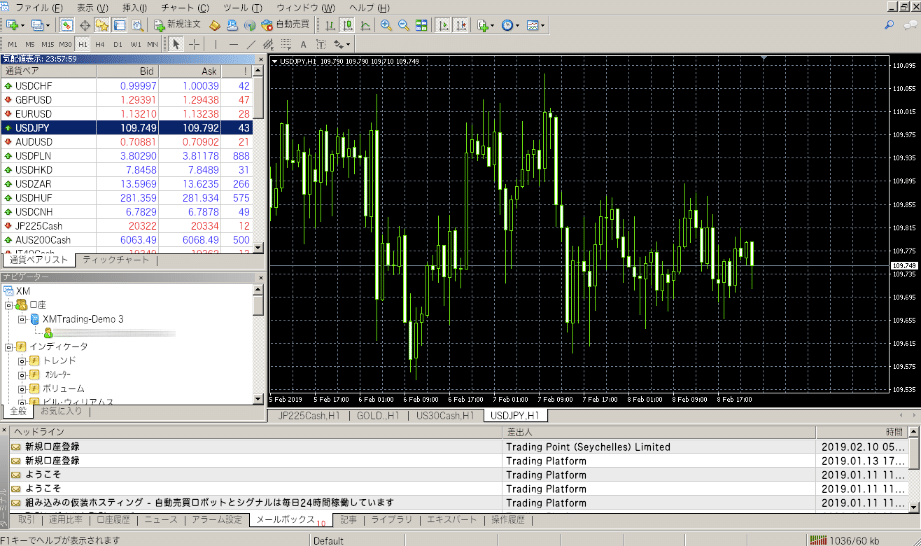This screenshot has width=921, height=546.
Task: Click the search magnifier icon
Action: coord(889,25)
